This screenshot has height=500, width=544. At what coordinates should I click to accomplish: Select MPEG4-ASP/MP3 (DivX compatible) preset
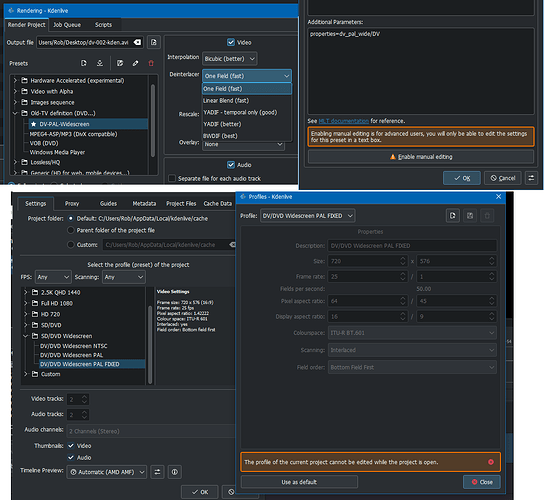73,134
